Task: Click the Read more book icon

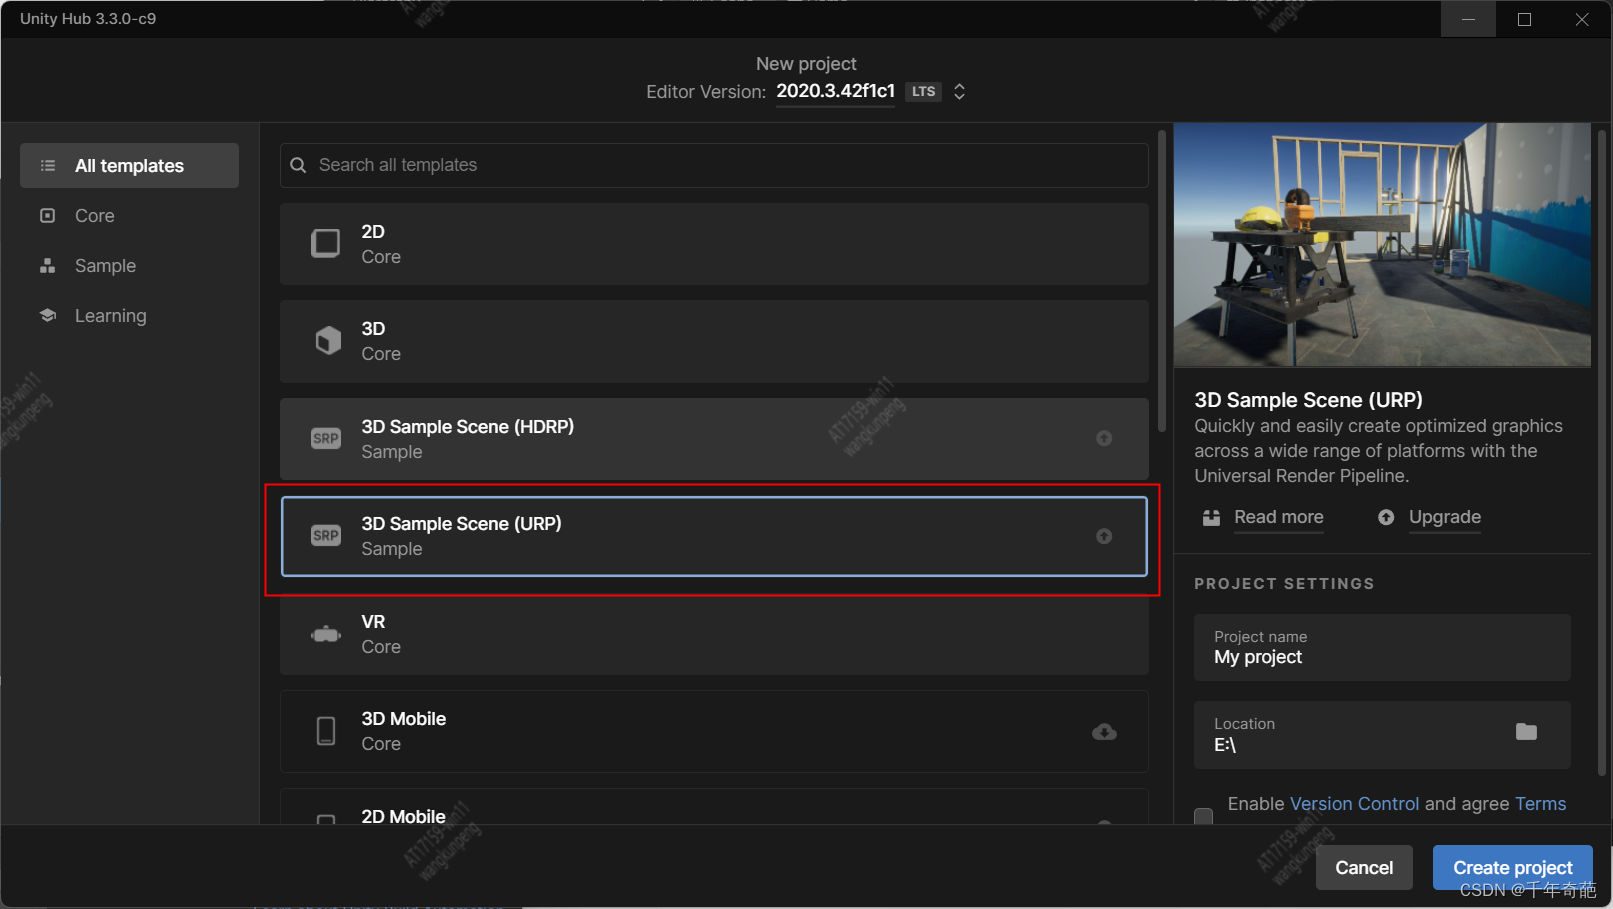Action: pos(1211,517)
